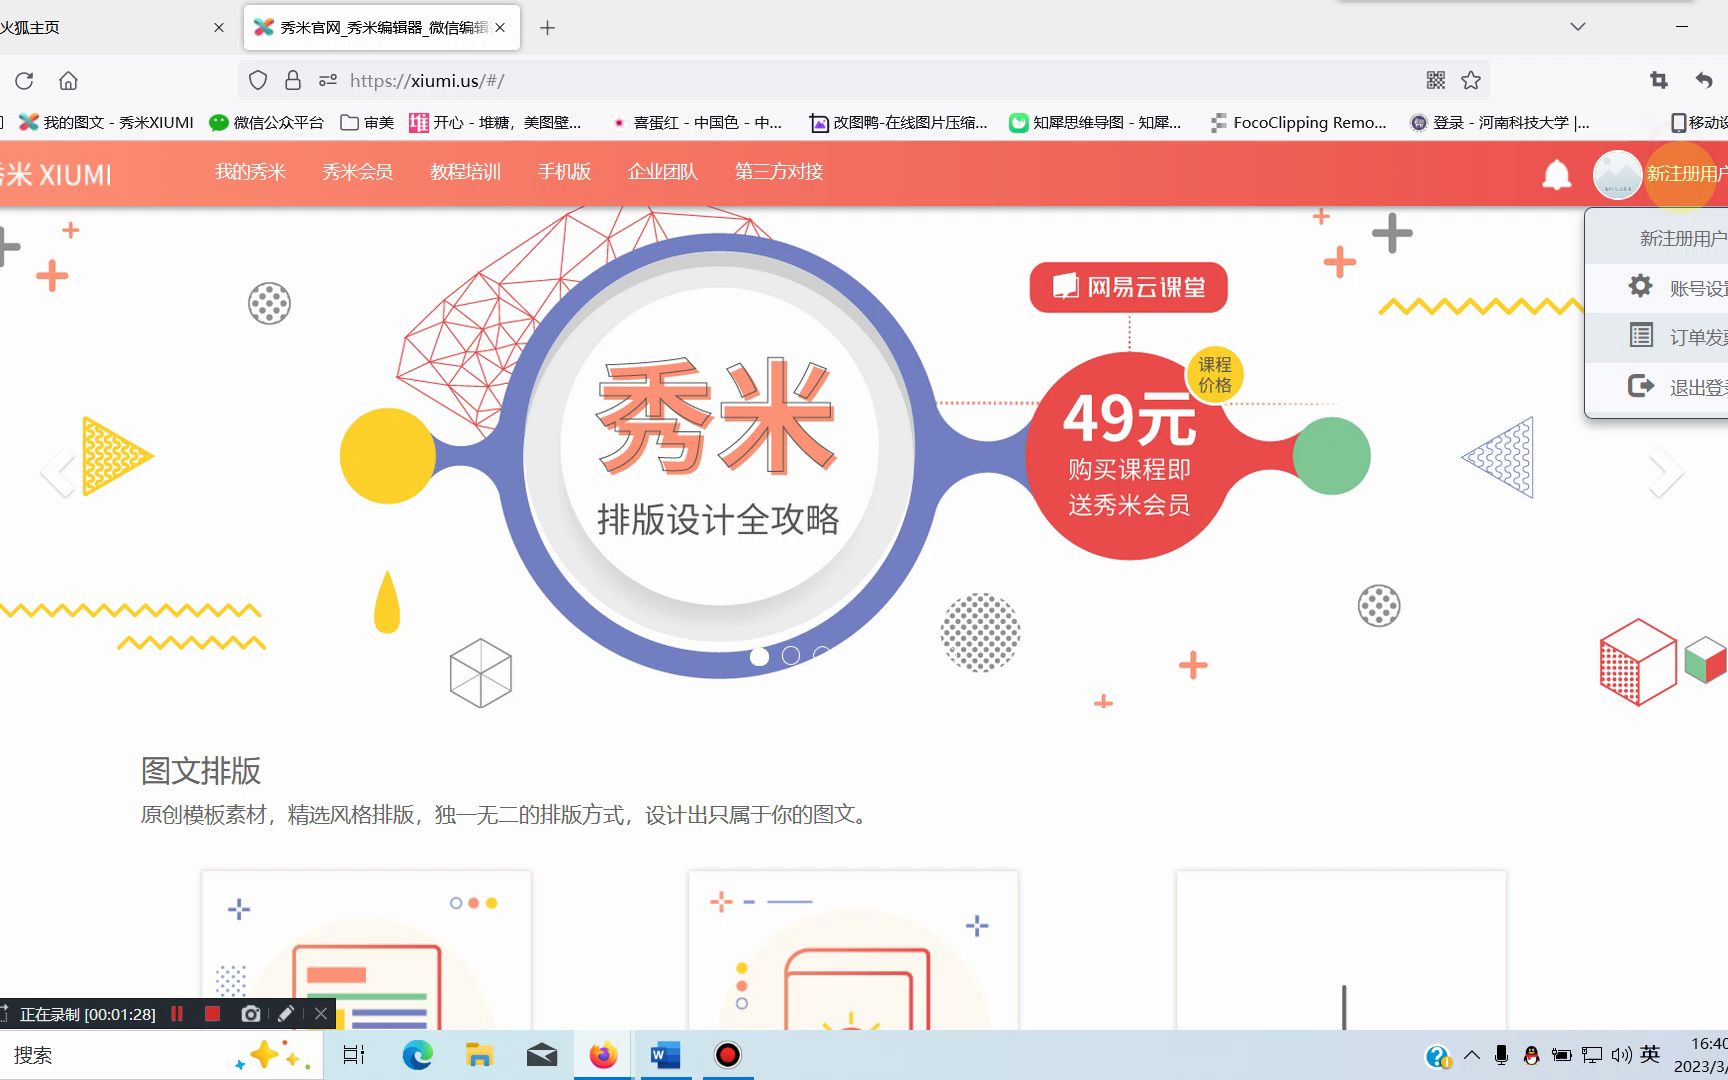Expand the tab list chevron near window controls
This screenshot has width=1728, height=1080.
coord(1577,27)
